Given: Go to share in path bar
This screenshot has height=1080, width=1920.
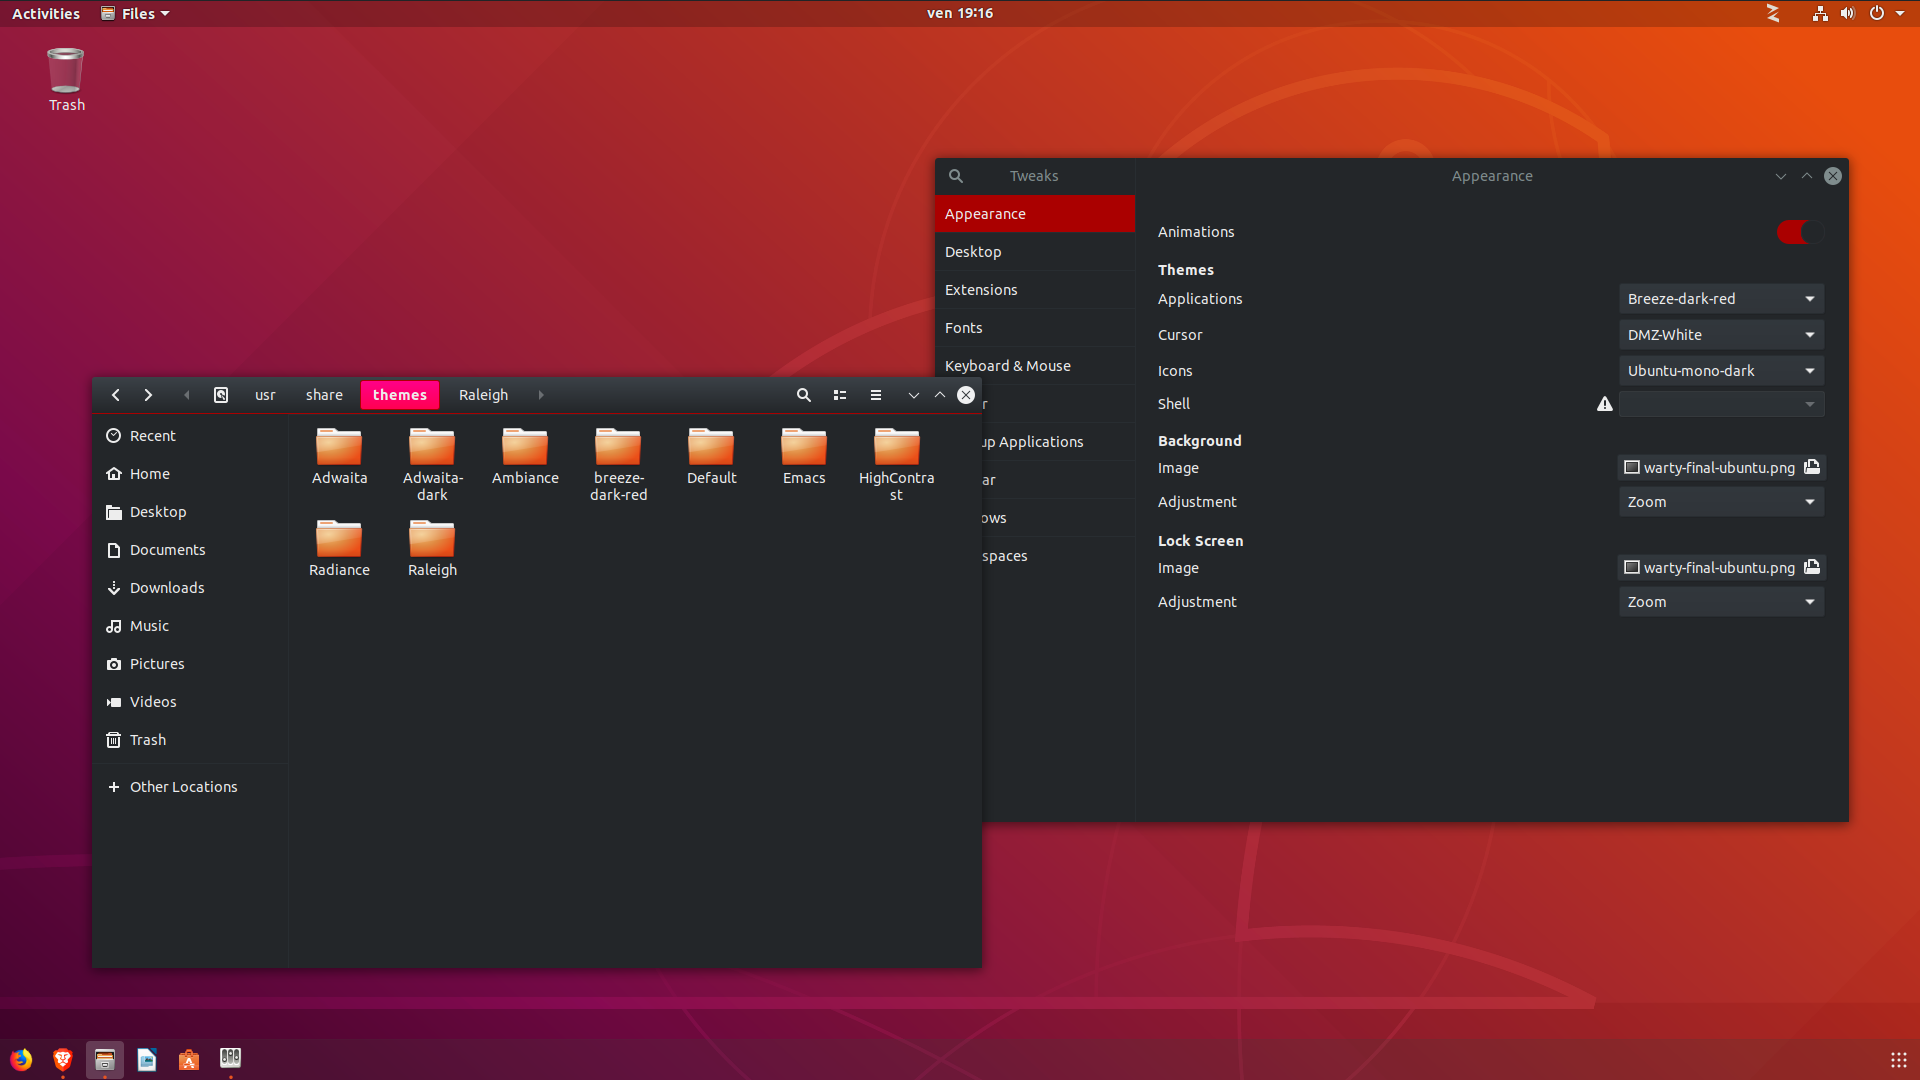Looking at the screenshot, I should [324, 395].
